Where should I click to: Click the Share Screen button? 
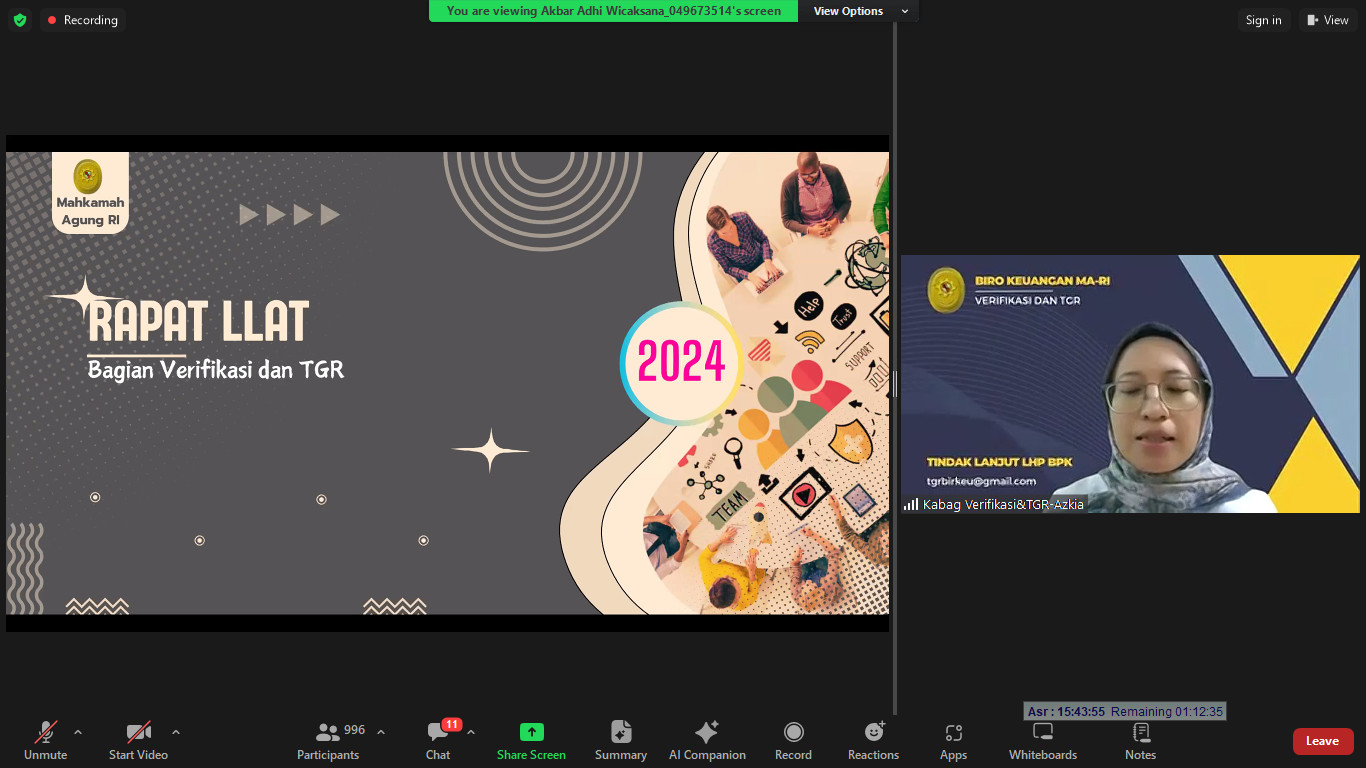coord(531,741)
